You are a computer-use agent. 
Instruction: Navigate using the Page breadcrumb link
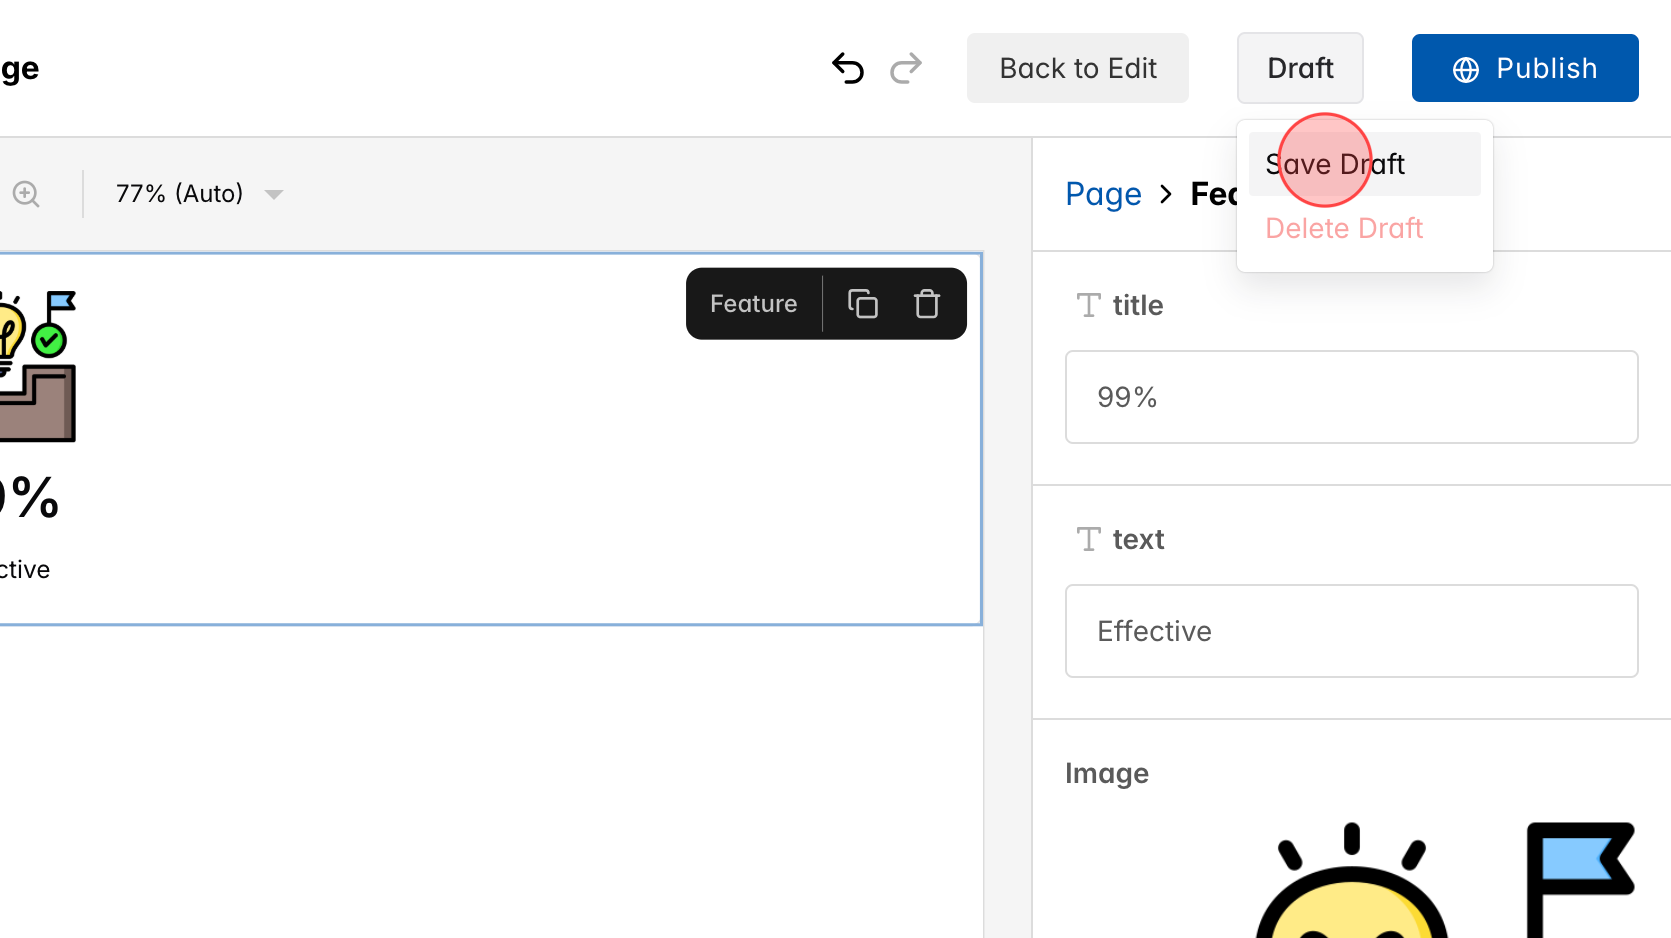coord(1104,193)
